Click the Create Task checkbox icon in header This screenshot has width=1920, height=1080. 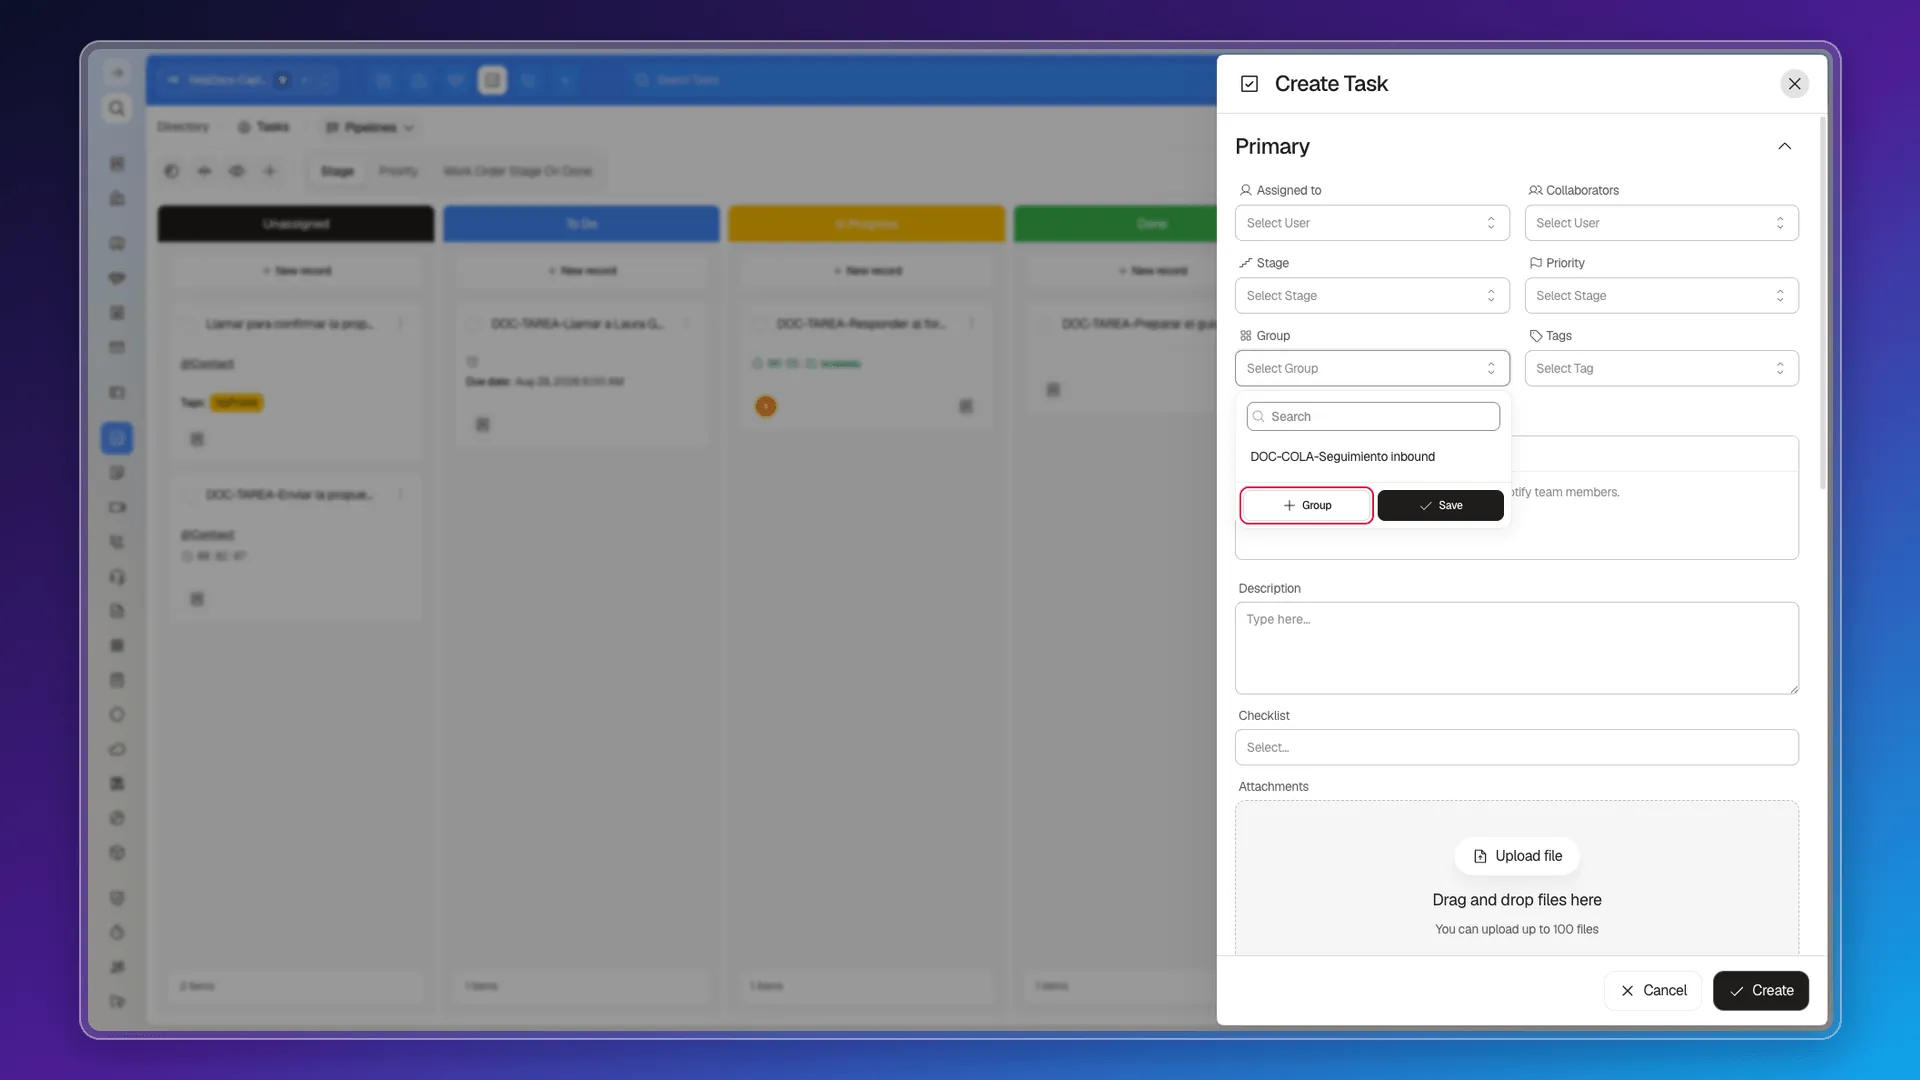coord(1249,84)
